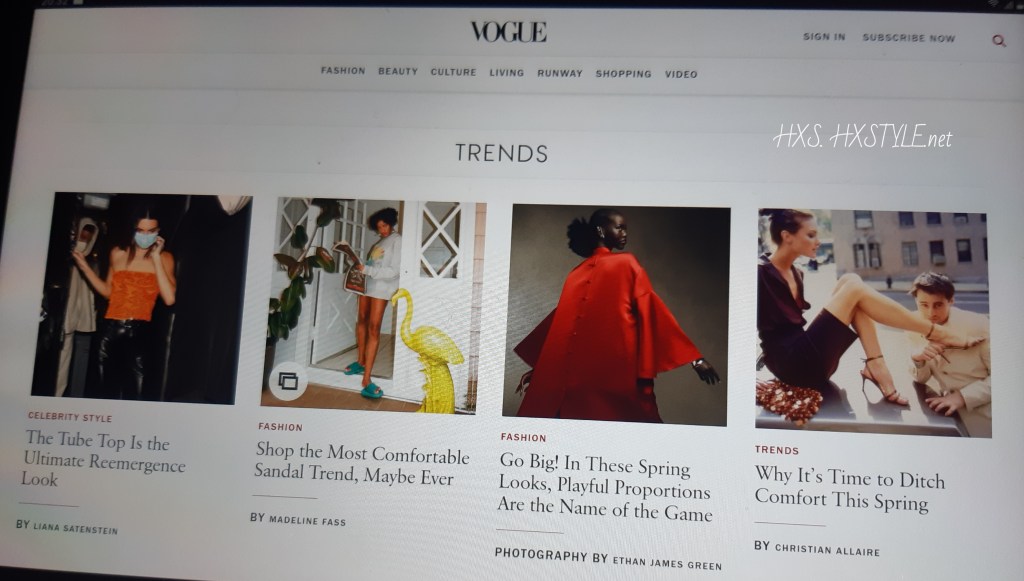Open 'Go Big! In These Spring Looks' article
Screen dimensions: 1024x581
(x=604, y=487)
